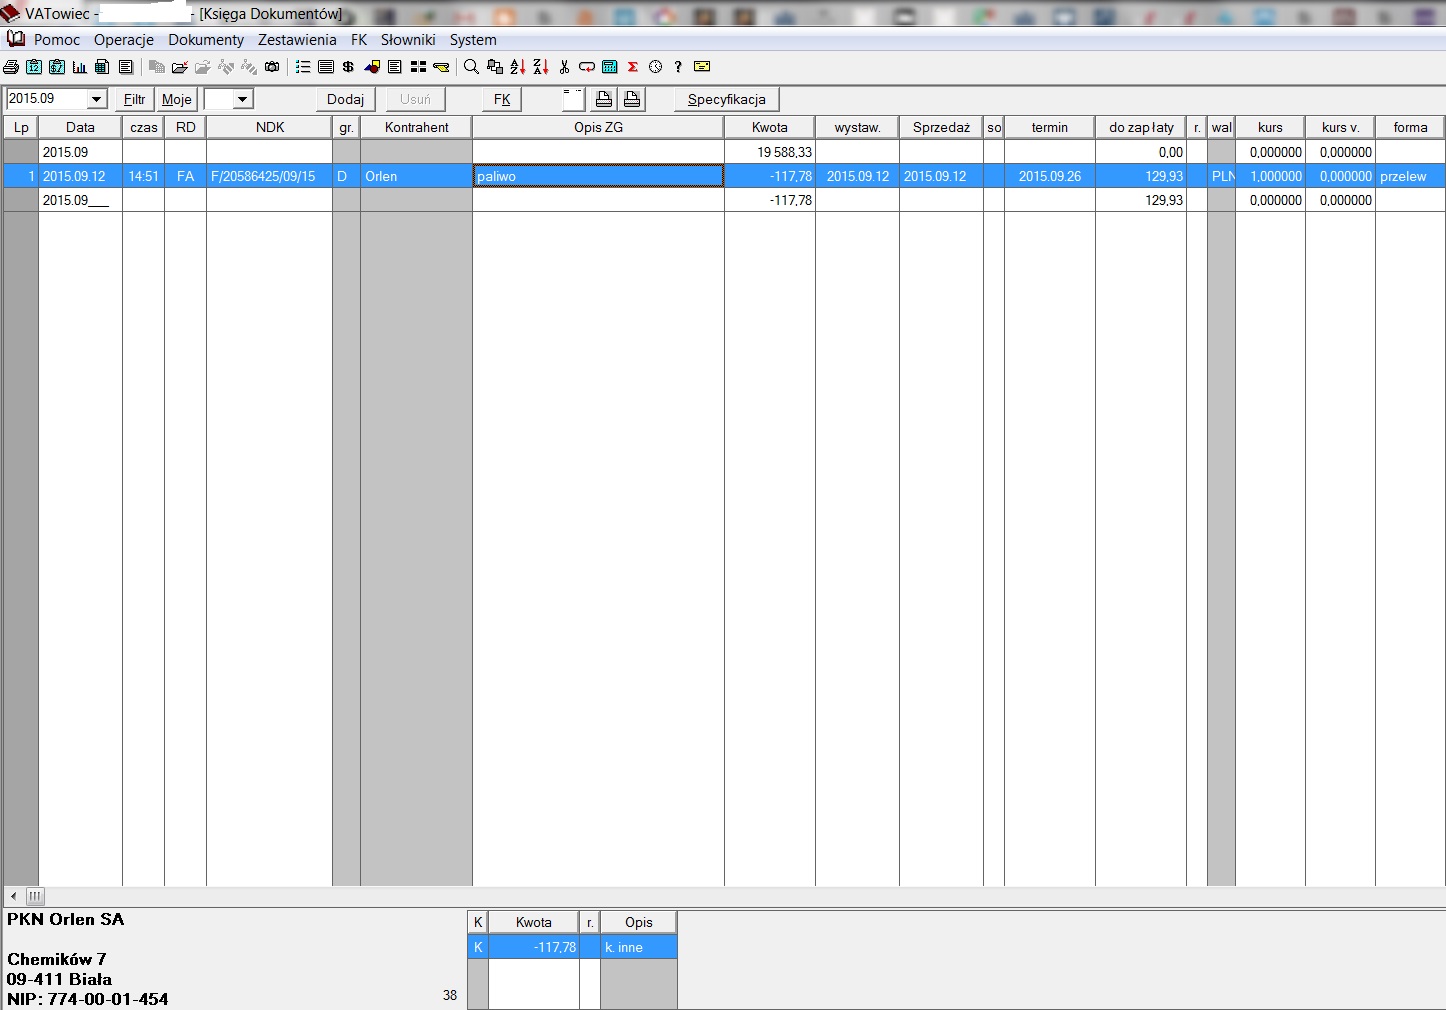Click the camera icon in the toolbar

click(x=272, y=67)
